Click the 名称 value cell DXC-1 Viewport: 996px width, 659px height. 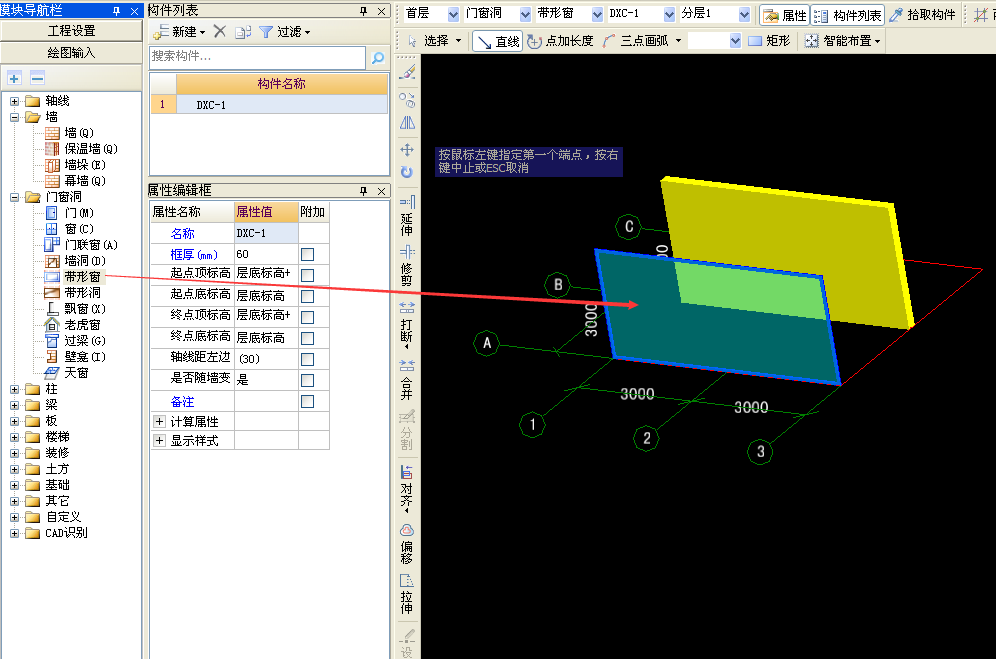point(266,233)
